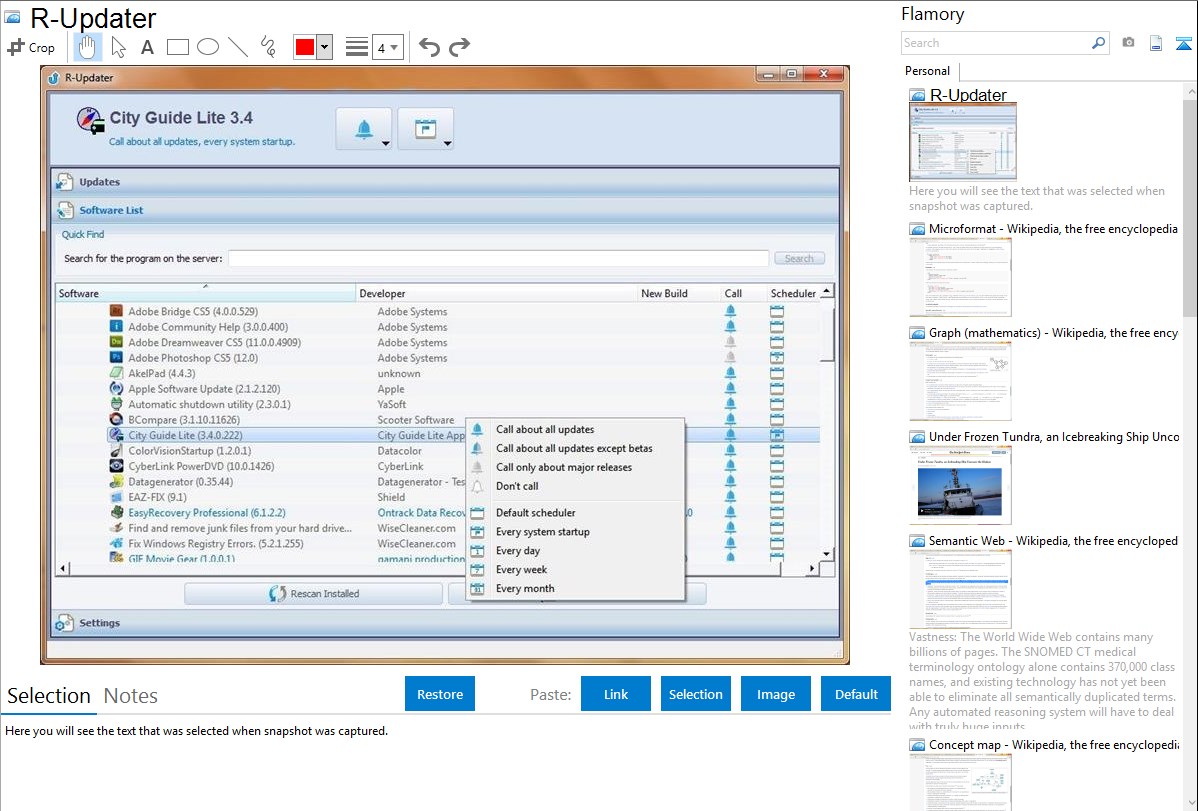Sort by the New Build column header

click(x=678, y=293)
